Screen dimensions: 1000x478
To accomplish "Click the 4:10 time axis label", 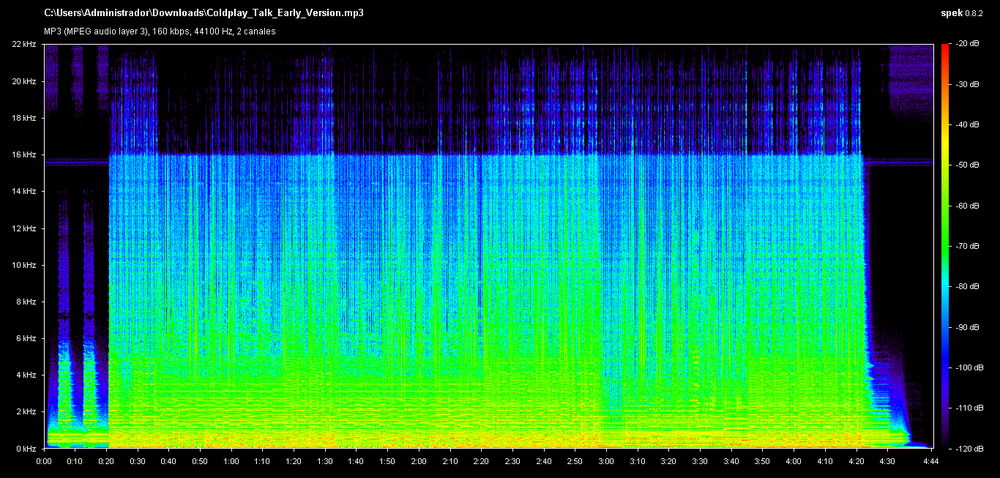I will coord(826,460).
